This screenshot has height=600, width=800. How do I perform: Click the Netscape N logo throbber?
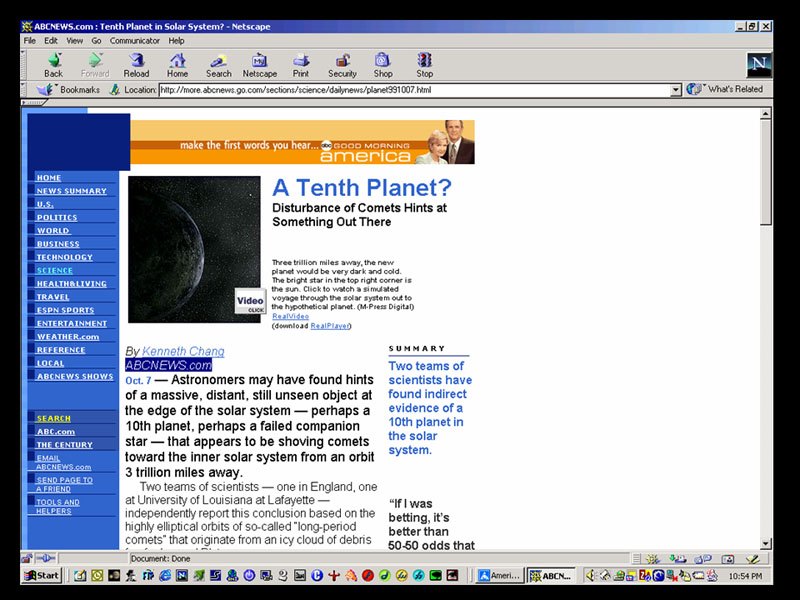click(759, 64)
